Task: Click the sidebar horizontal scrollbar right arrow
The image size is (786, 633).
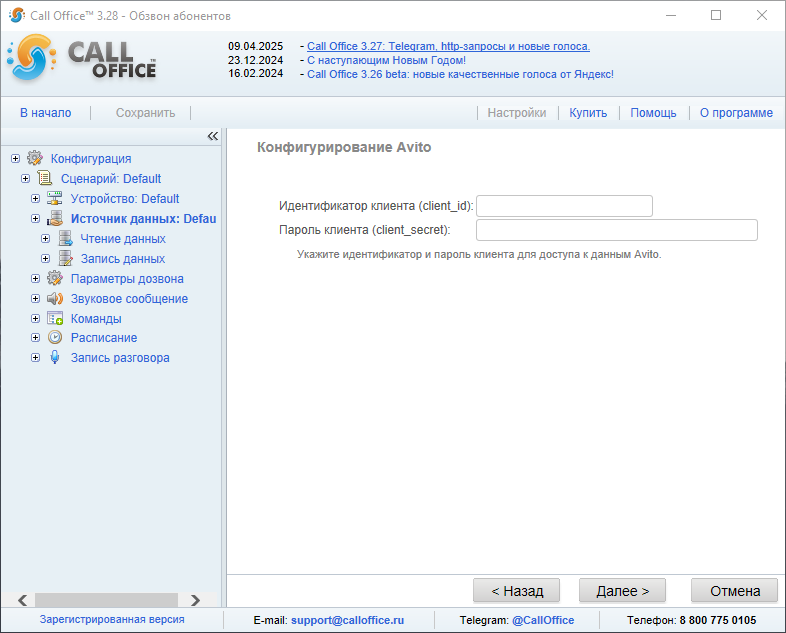Action: (x=195, y=600)
